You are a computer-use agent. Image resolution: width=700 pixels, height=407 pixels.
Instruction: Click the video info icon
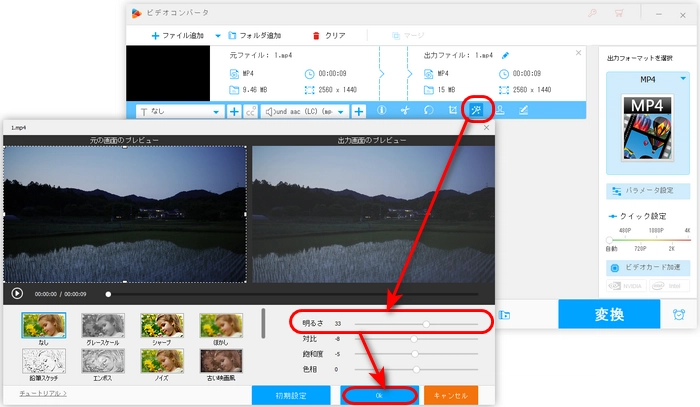coord(381,111)
